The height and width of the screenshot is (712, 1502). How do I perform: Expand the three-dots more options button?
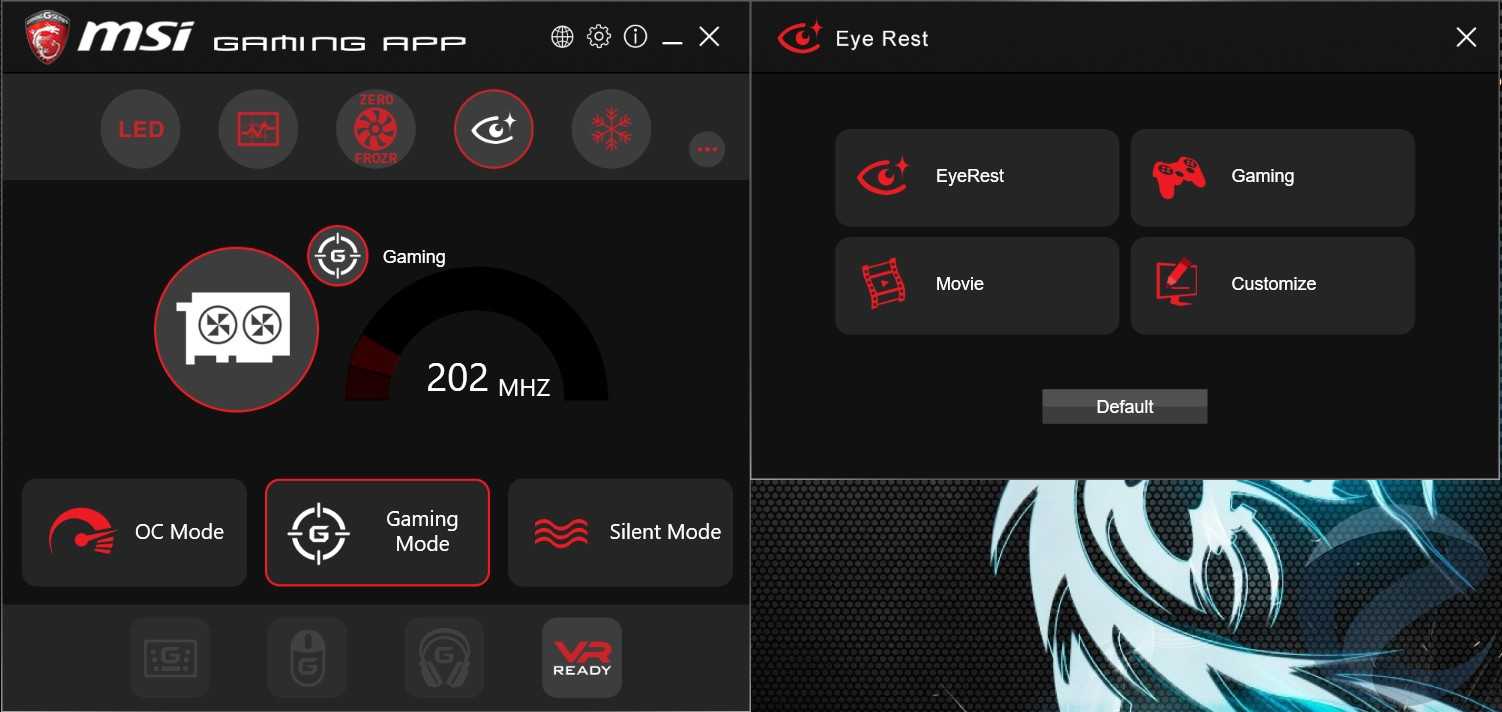(707, 149)
